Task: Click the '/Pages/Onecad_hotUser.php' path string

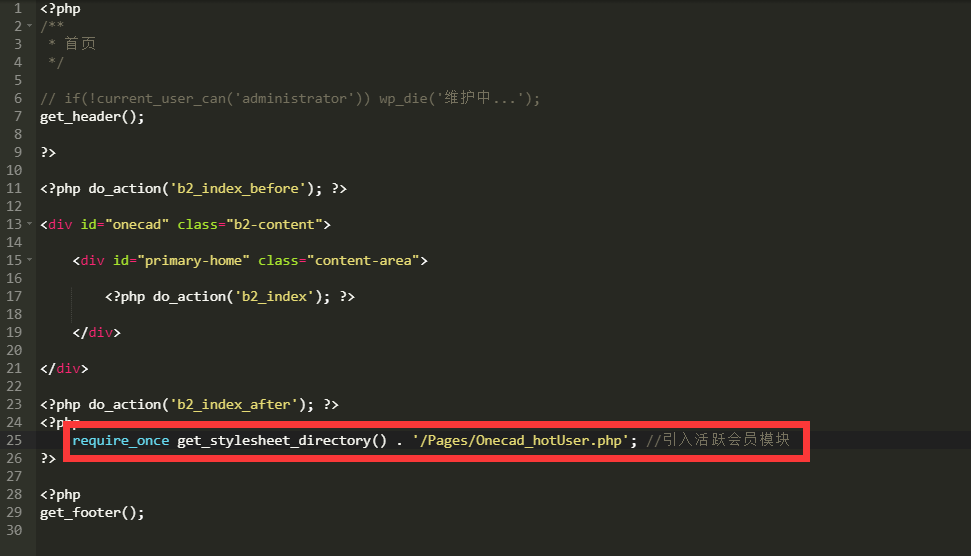Action: pyautogui.click(x=520, y=440)
